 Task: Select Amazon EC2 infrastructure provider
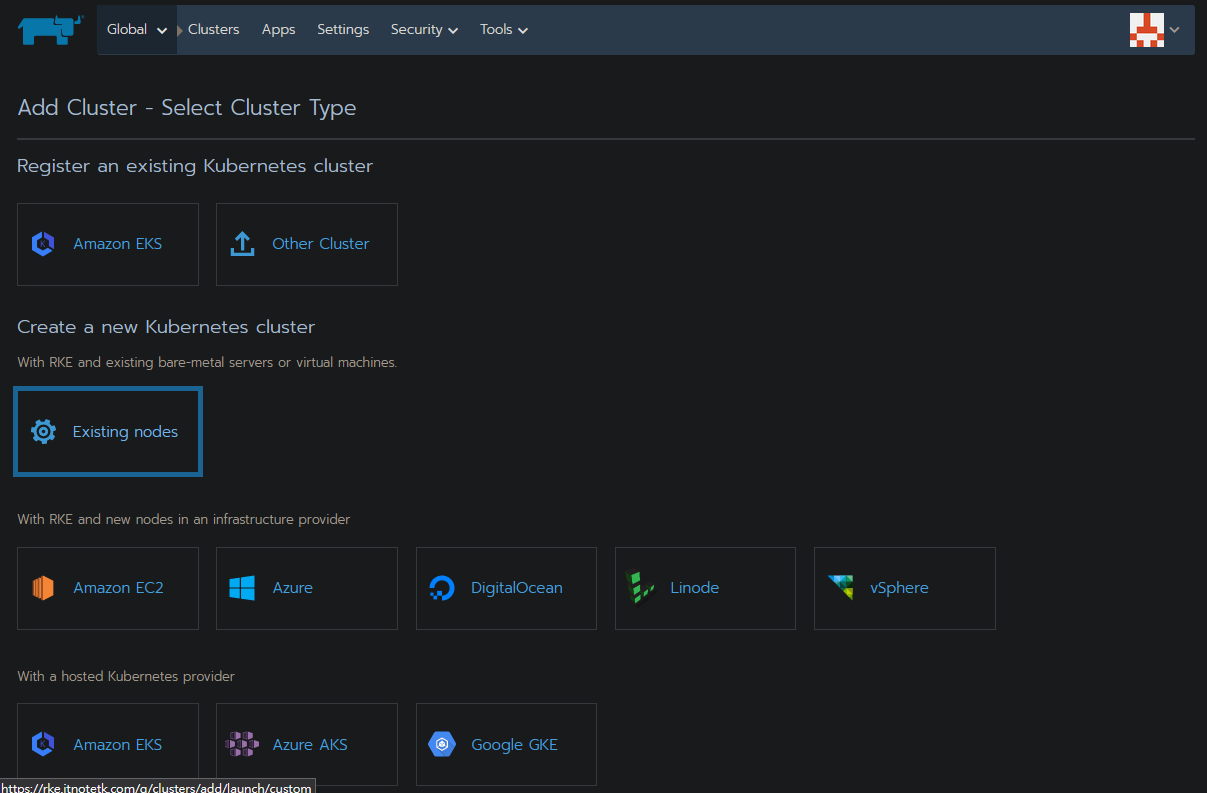pyautogui.click(x=108, y=588)
